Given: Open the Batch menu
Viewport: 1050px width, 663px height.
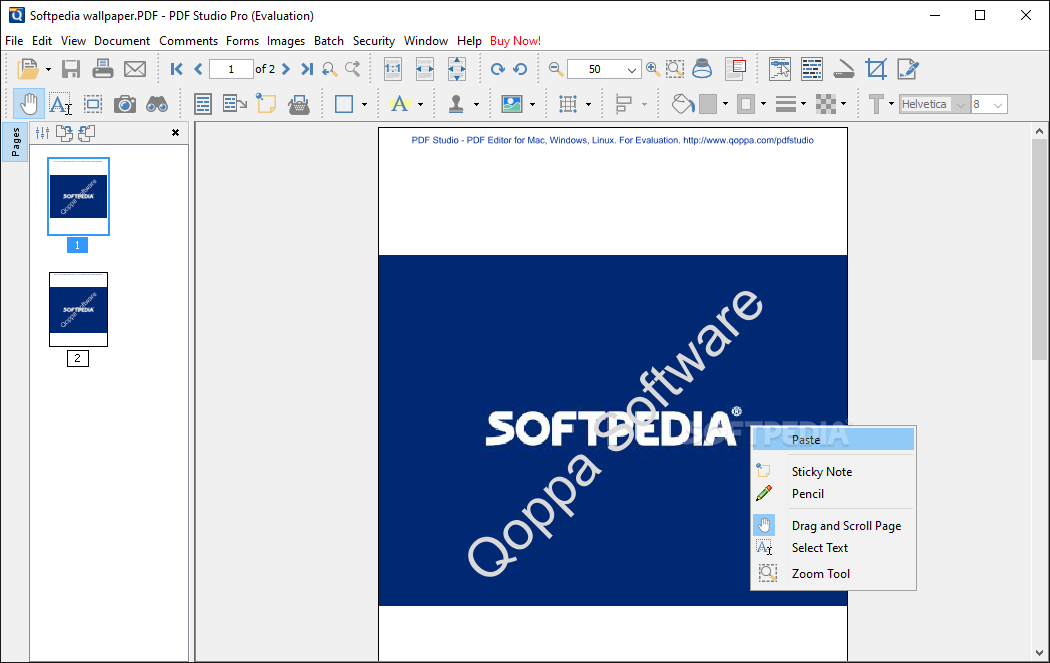Looking at the screenshot, I should point(329,41).
